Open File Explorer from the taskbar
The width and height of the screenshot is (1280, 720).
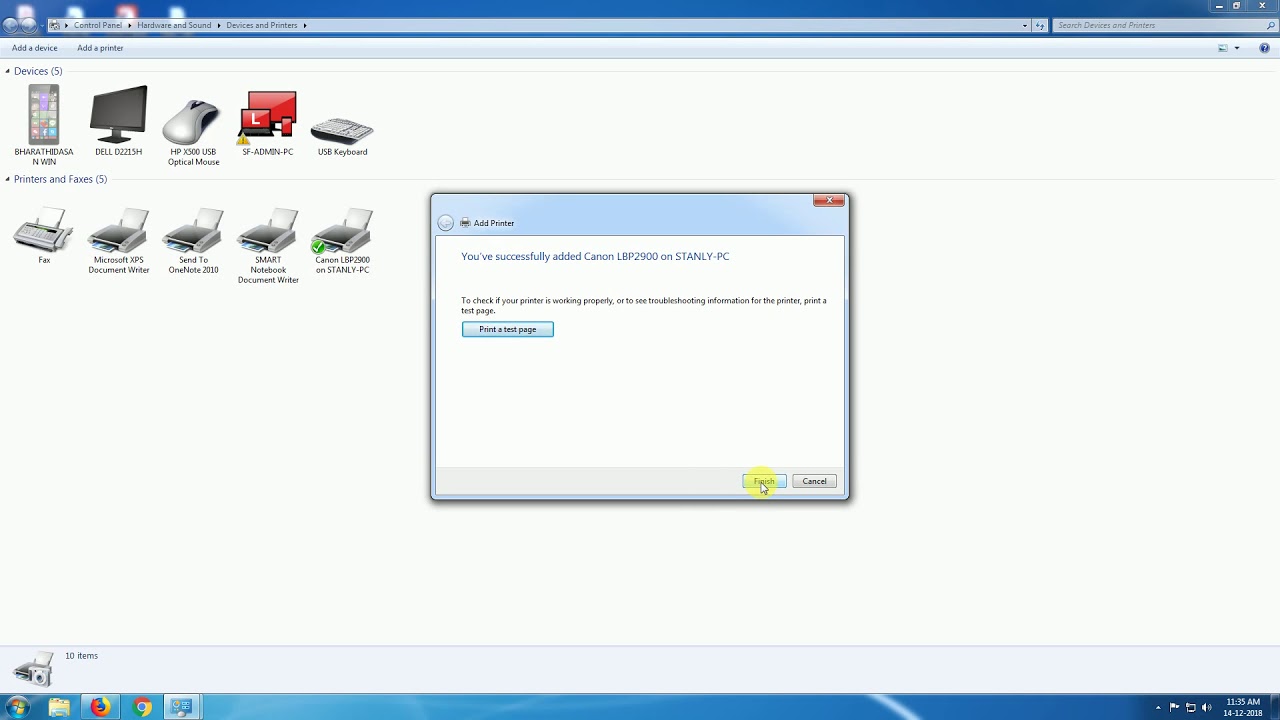click(59, 707)
